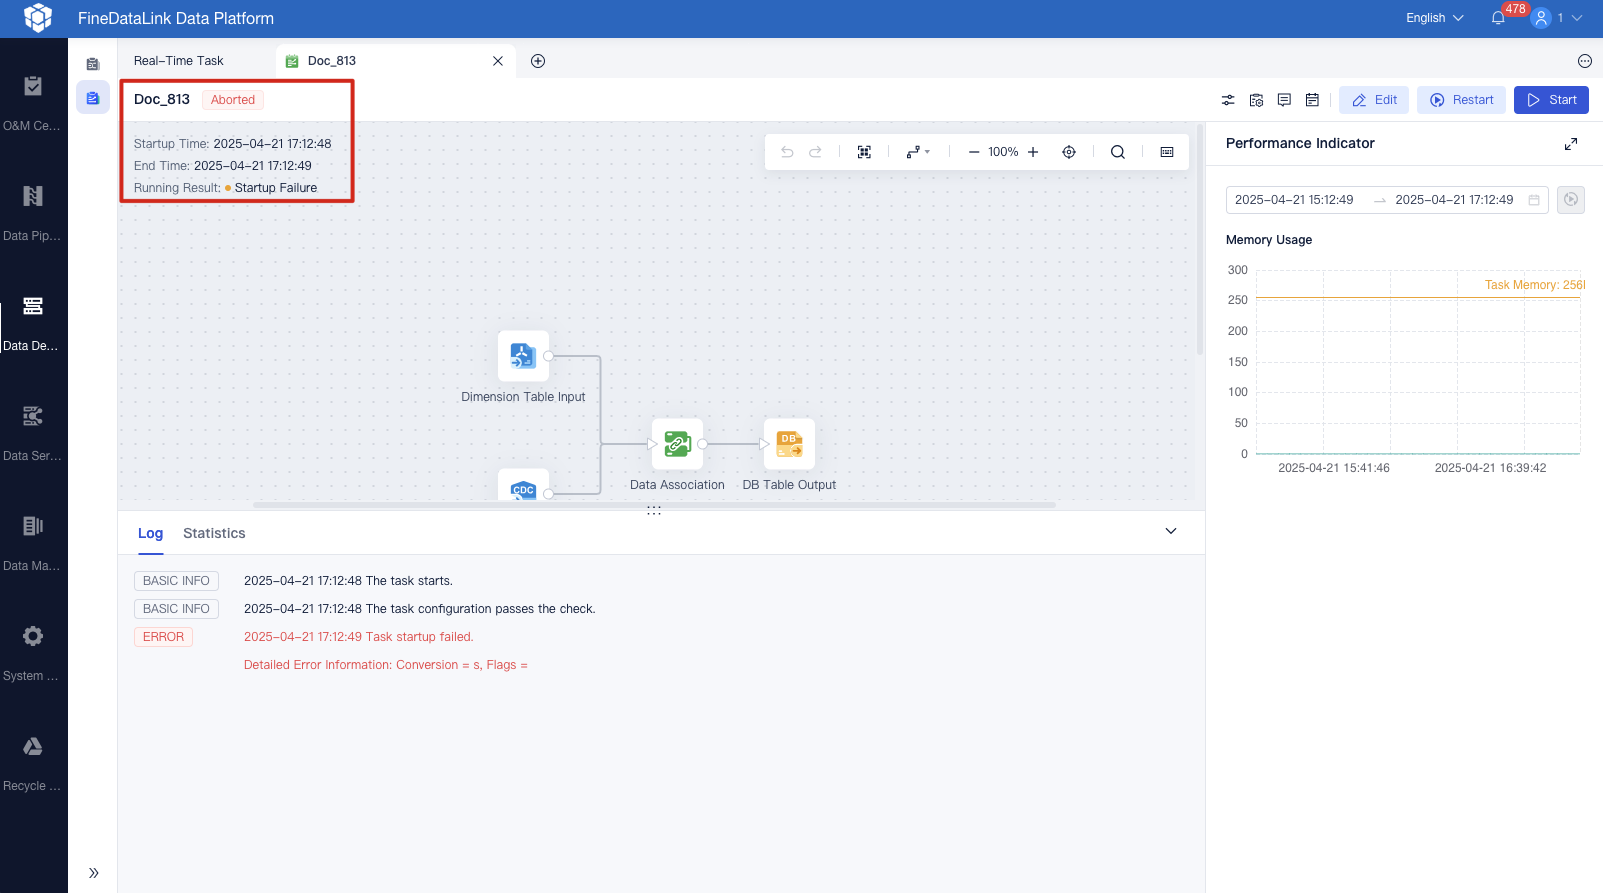
Task: Click the Start button
Action: click(1551, 100)
